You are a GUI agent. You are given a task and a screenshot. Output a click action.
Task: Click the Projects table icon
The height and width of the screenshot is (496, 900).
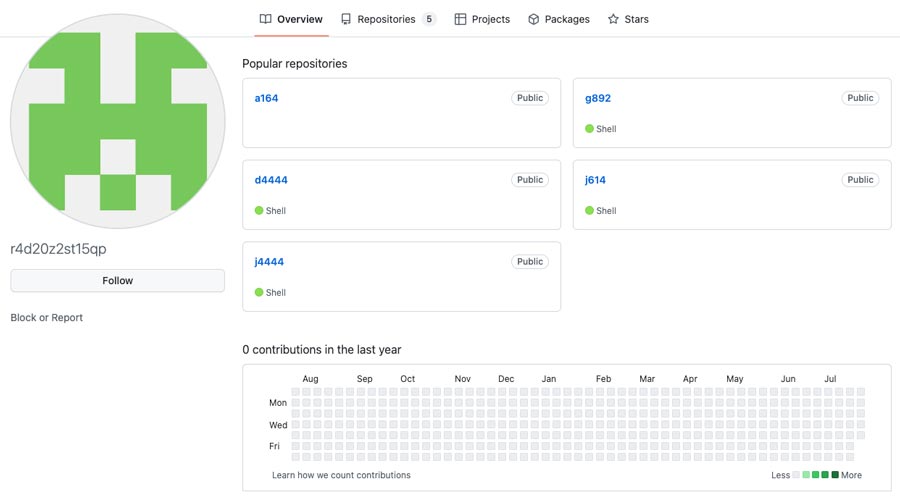tap(460, 19)
